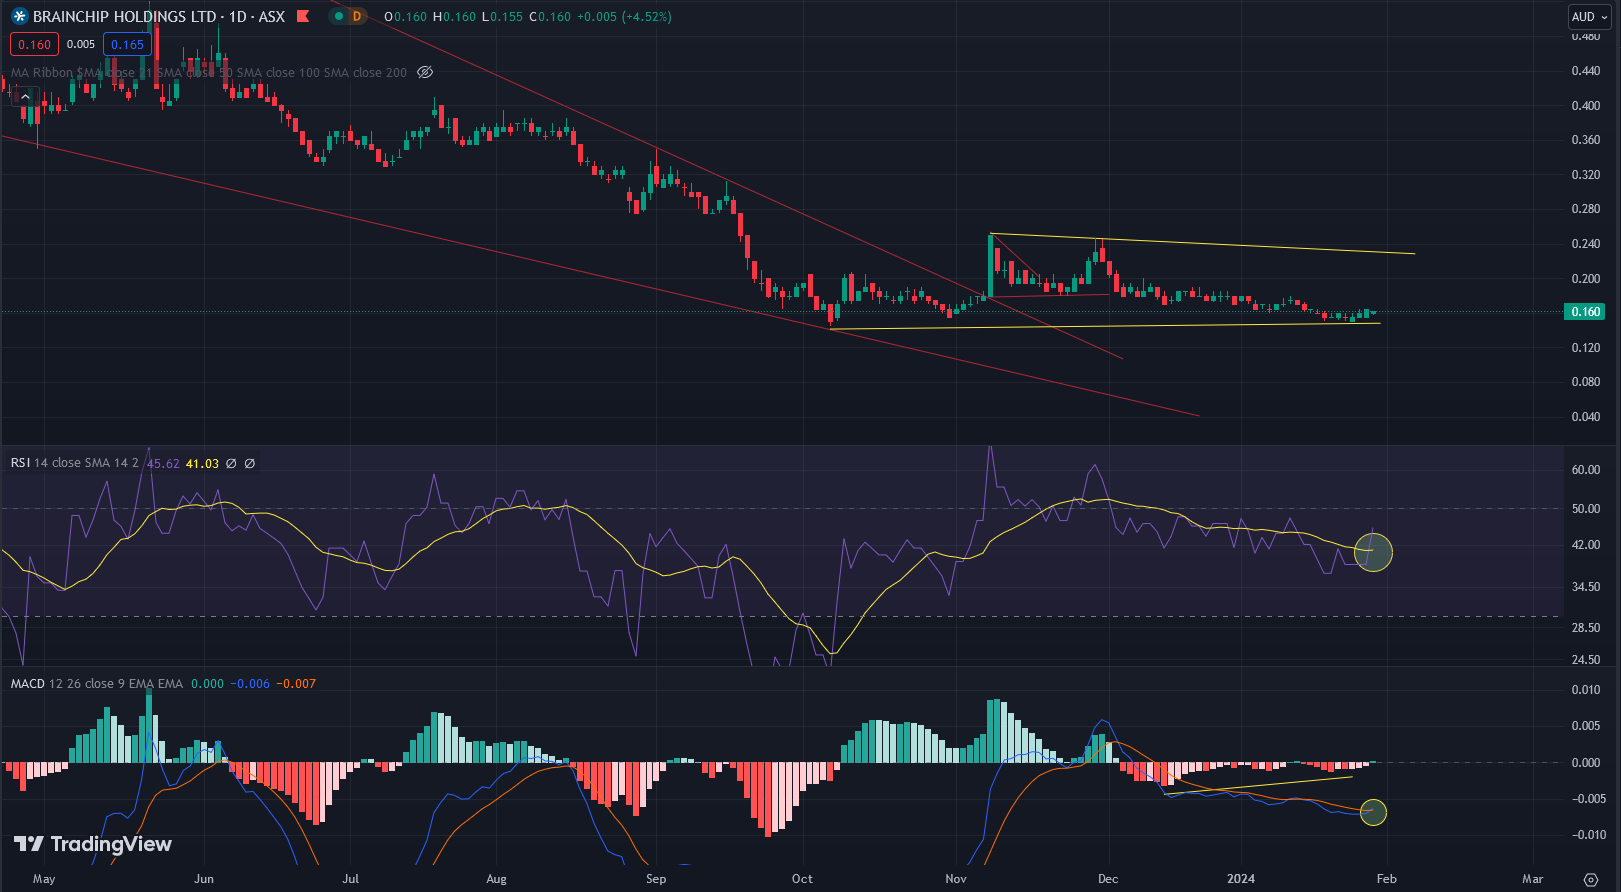Click the first ∅ symbol in RSI legend
The height and width of the screenshot is (892, 1621).
coord(231,463)
